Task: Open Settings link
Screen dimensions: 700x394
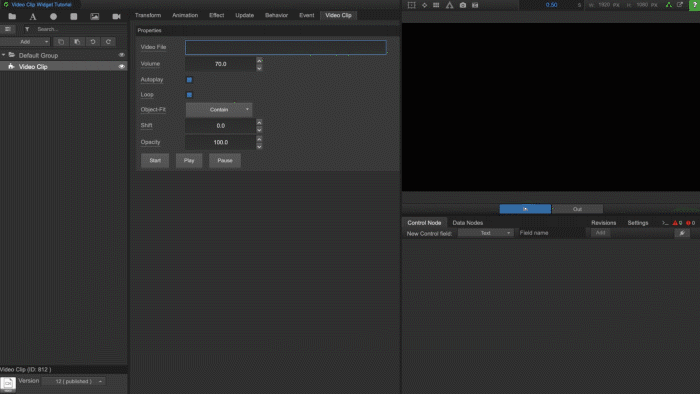Action: pyautogui.click(x=638, y=223)
